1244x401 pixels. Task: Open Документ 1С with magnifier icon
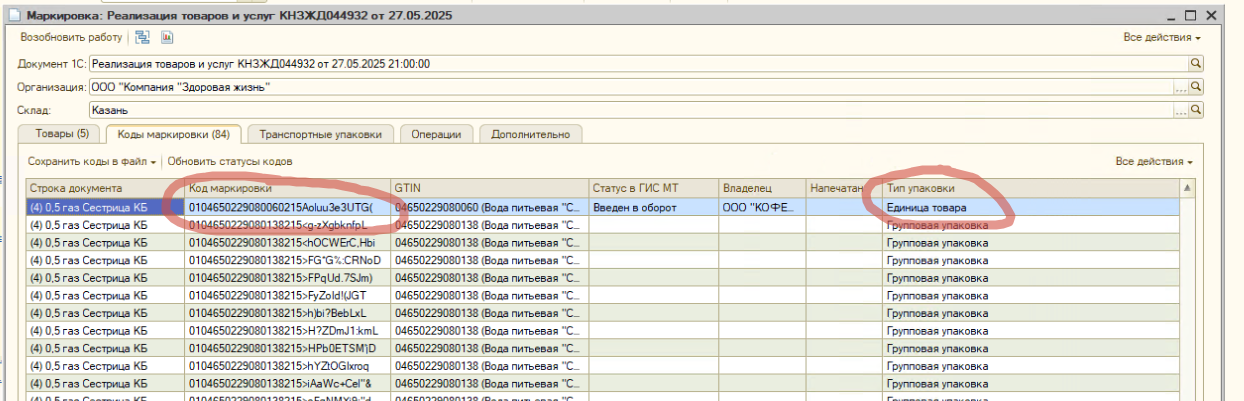[x=1194, y=62]
